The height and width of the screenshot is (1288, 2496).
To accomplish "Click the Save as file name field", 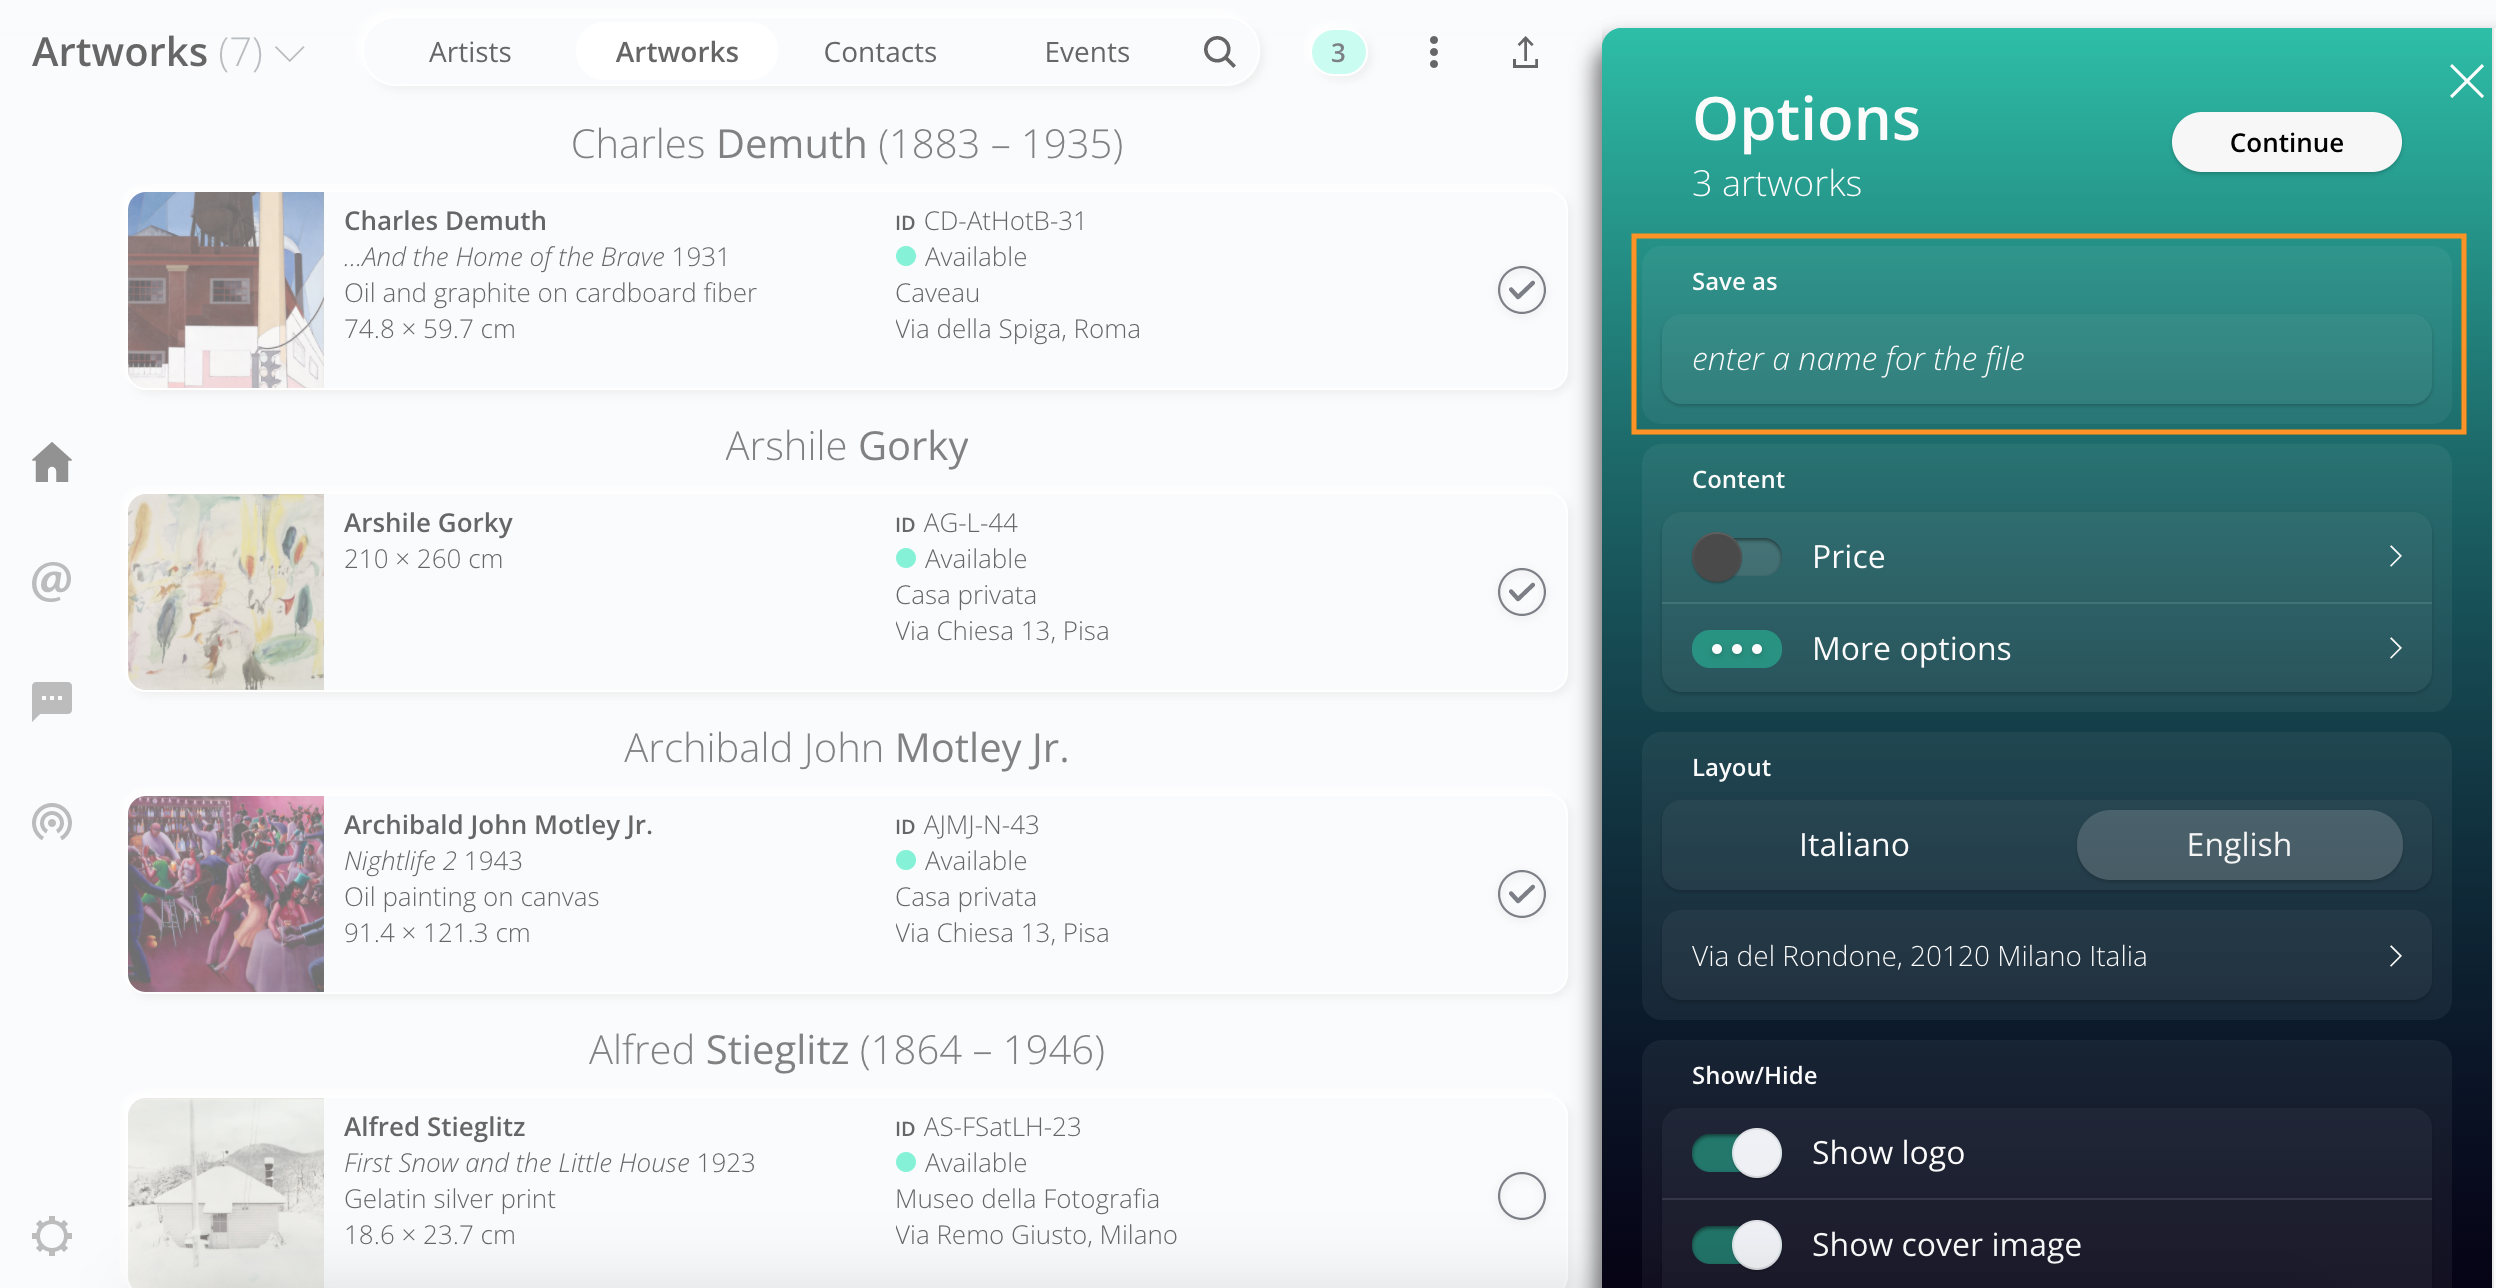I will pyautogui.click(x=2046, y=359).
